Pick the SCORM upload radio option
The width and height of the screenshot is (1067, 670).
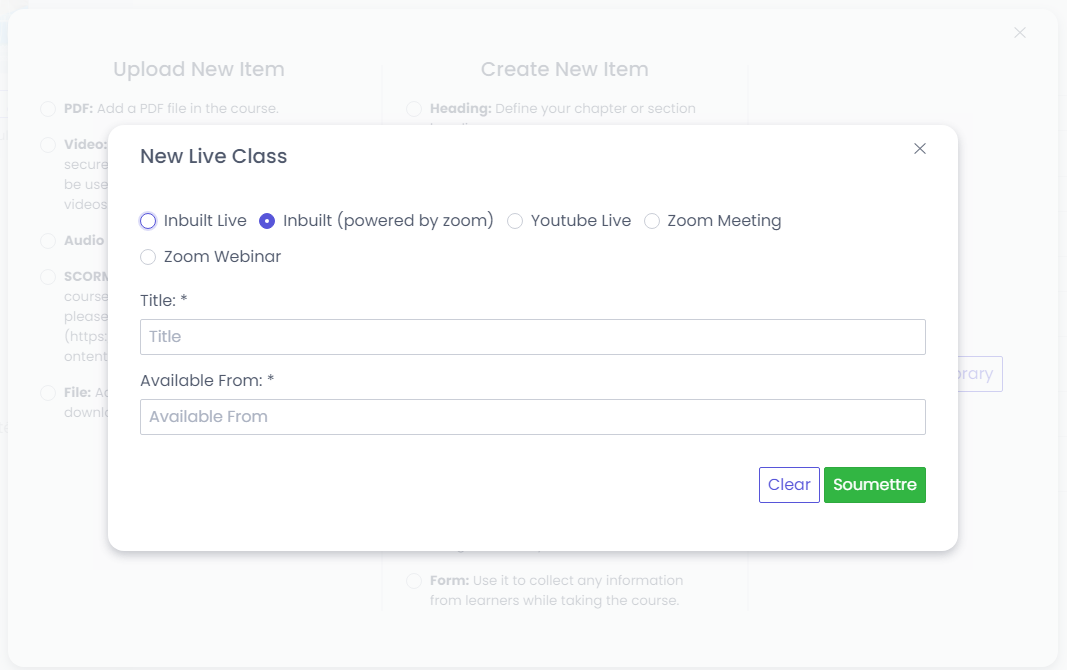(x=48, y=277)
